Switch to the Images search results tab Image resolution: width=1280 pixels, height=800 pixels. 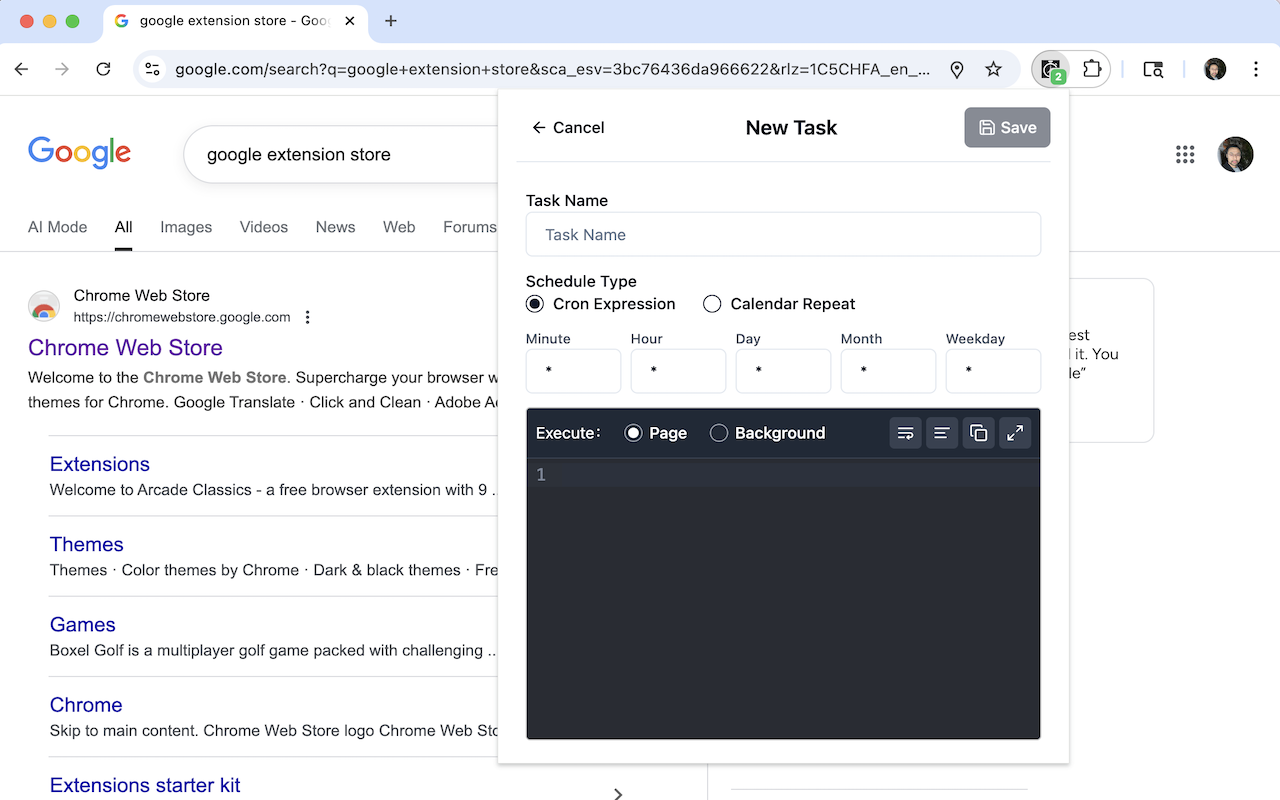pyautogui.click(x=186, y=227)
